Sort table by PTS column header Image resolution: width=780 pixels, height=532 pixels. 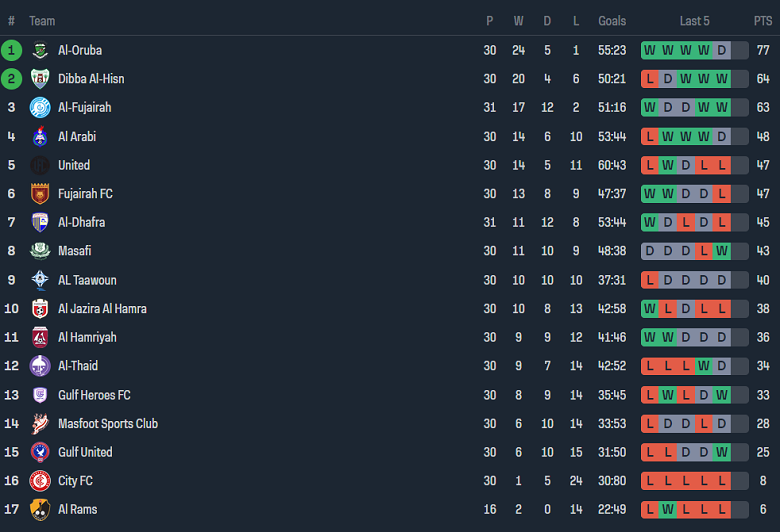click(x=763, y=21)
